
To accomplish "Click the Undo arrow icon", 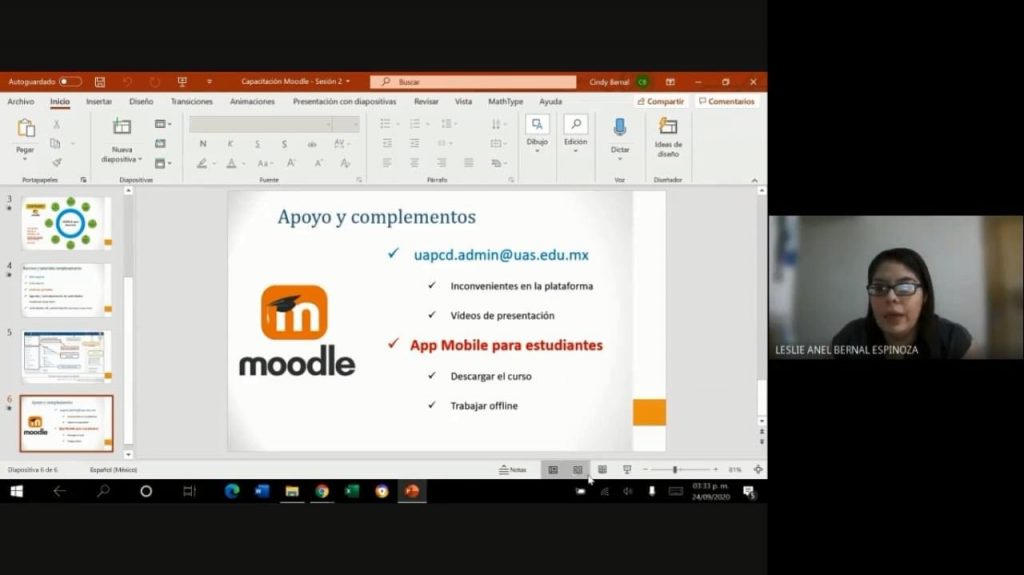I will (127, 82).
